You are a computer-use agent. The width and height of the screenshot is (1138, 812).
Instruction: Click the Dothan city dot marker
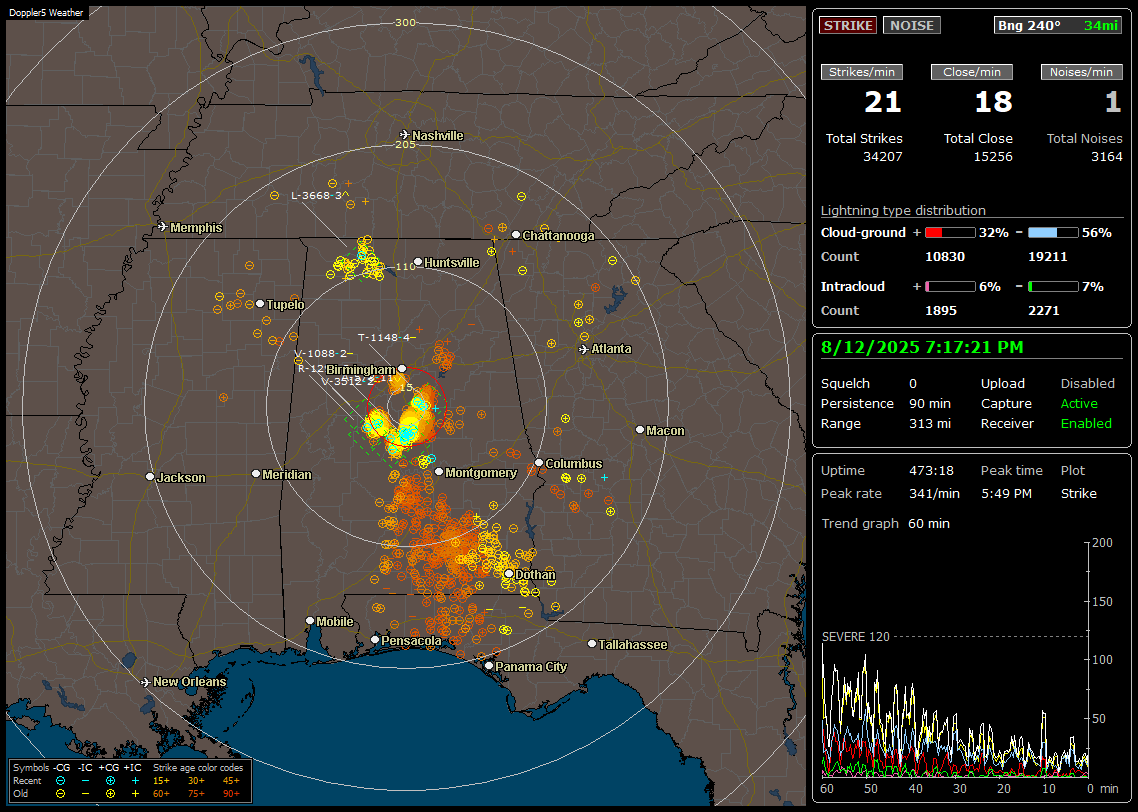click(509, 573)
